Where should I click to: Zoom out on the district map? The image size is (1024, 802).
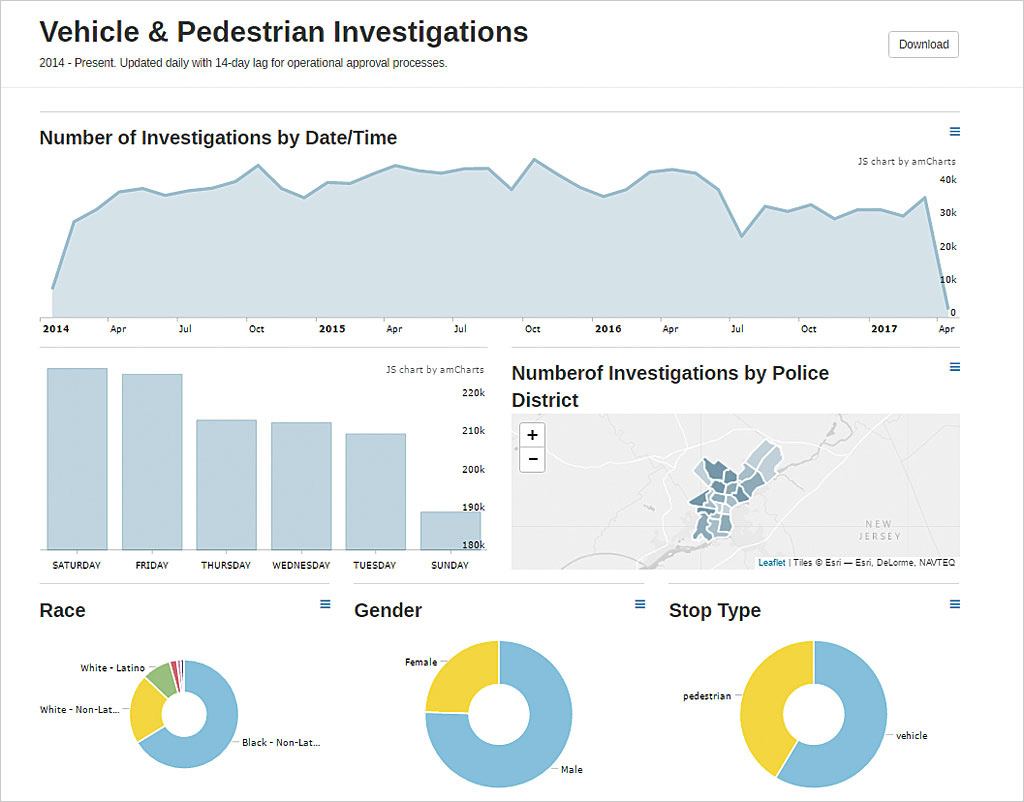click(532, 460)
